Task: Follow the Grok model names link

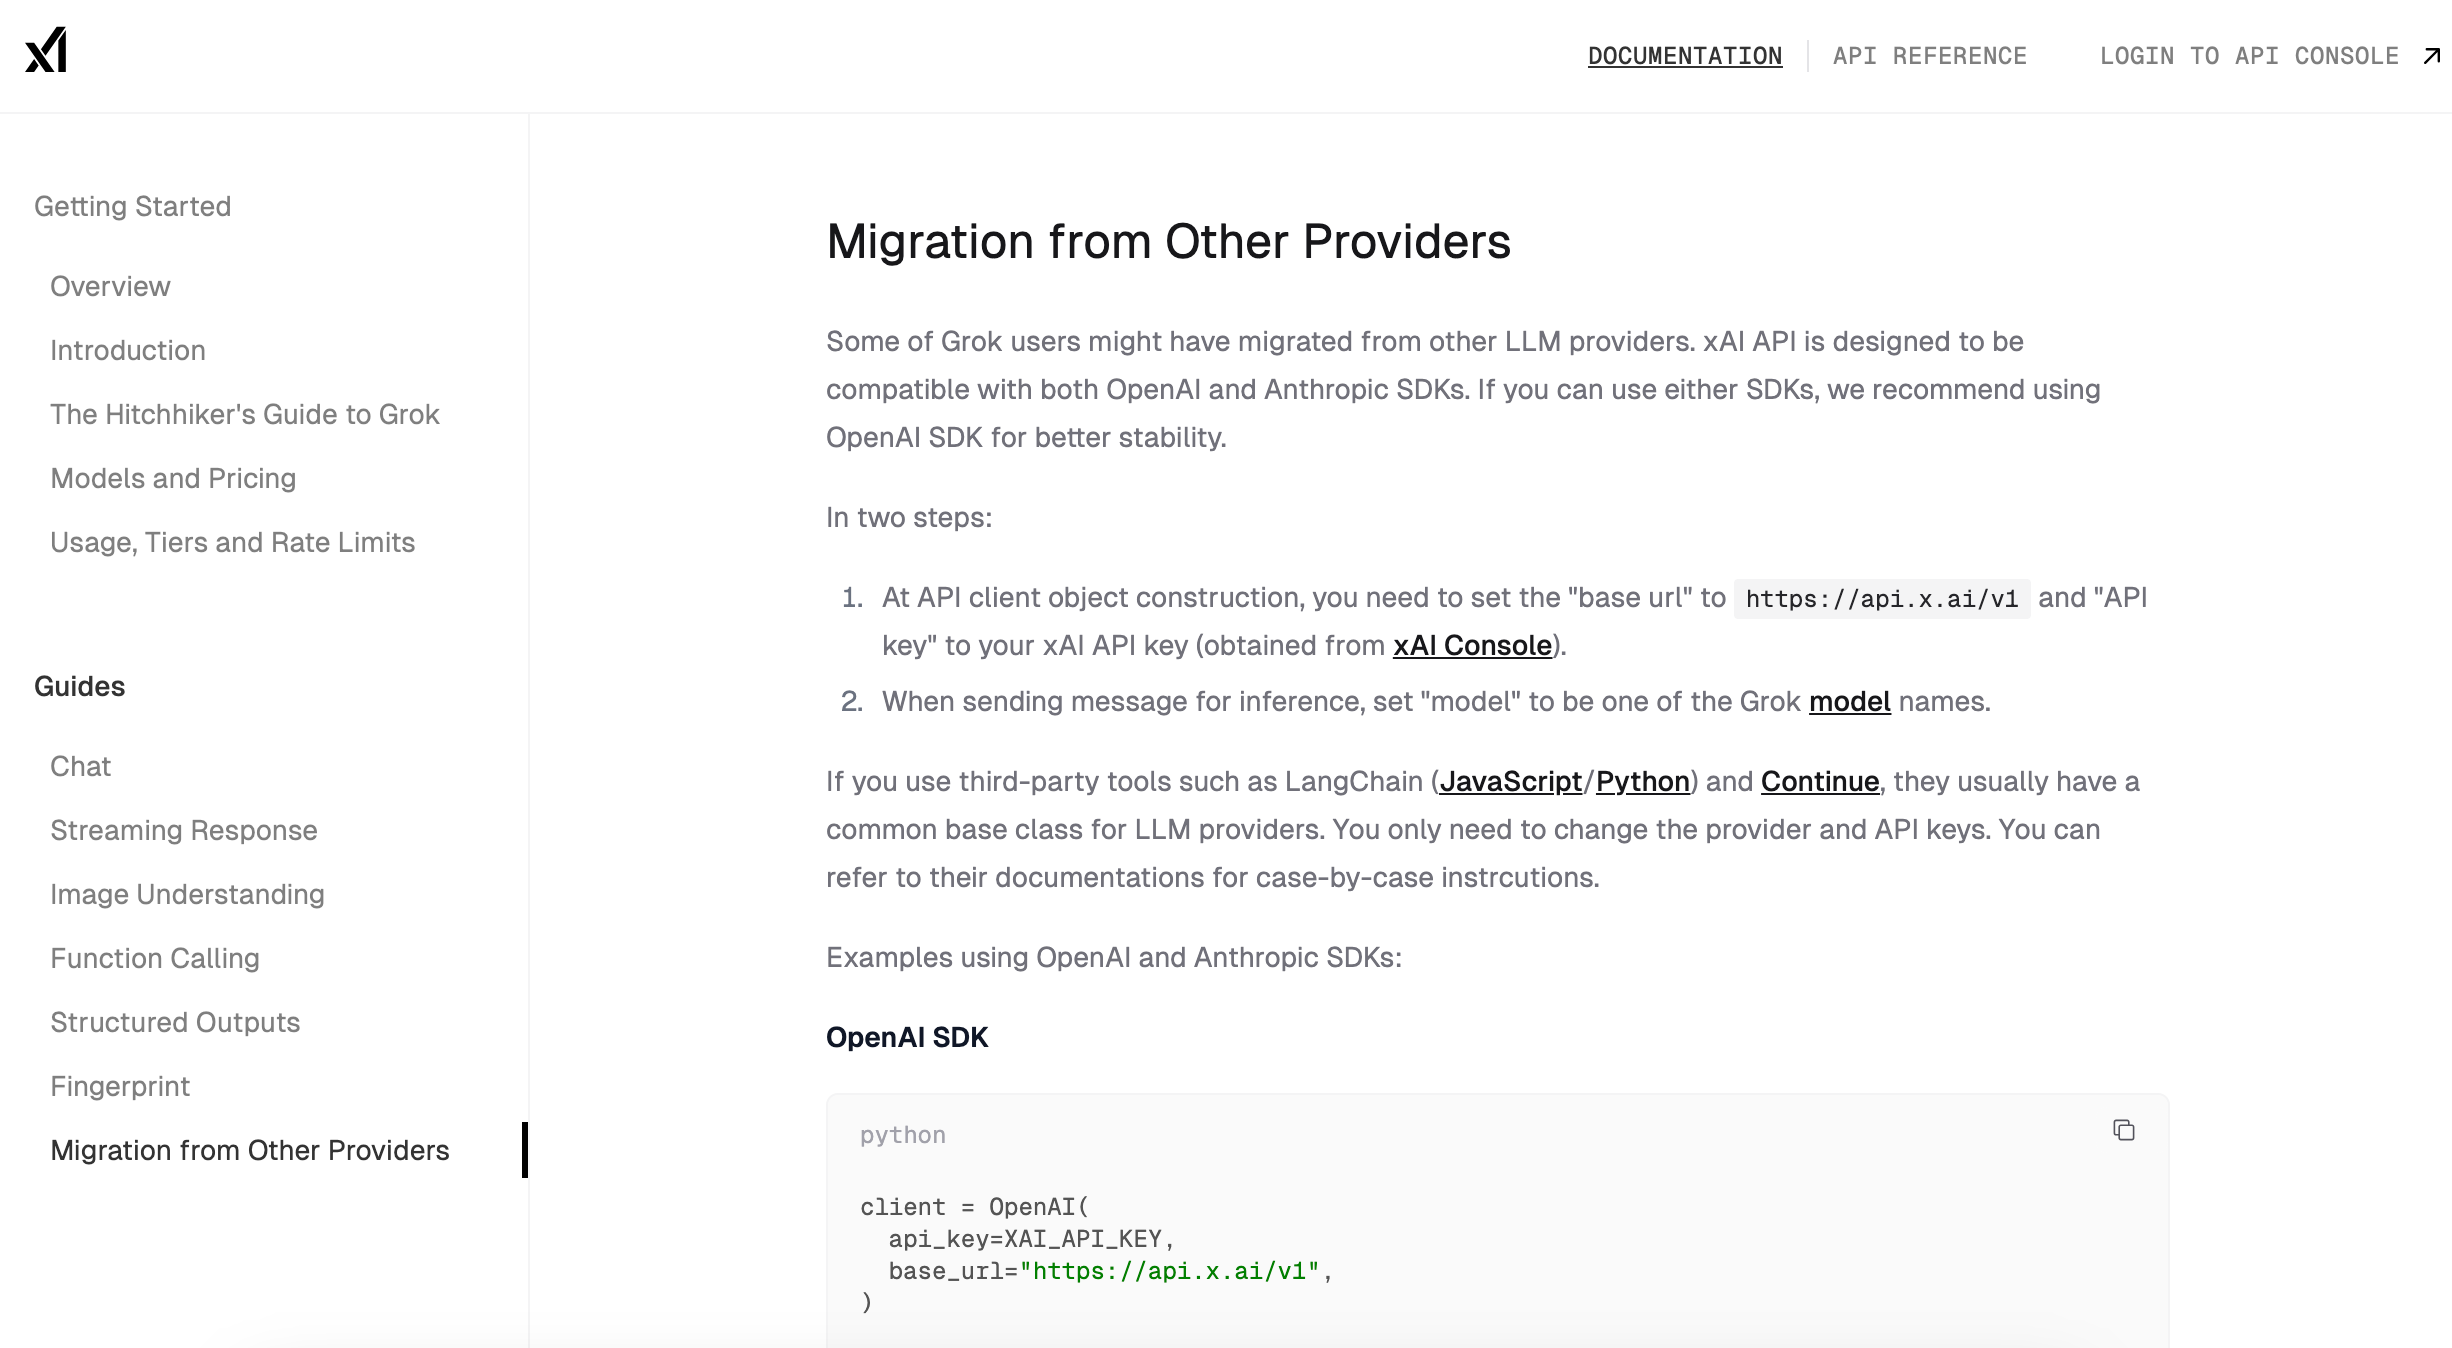Action: [1849, 702]
